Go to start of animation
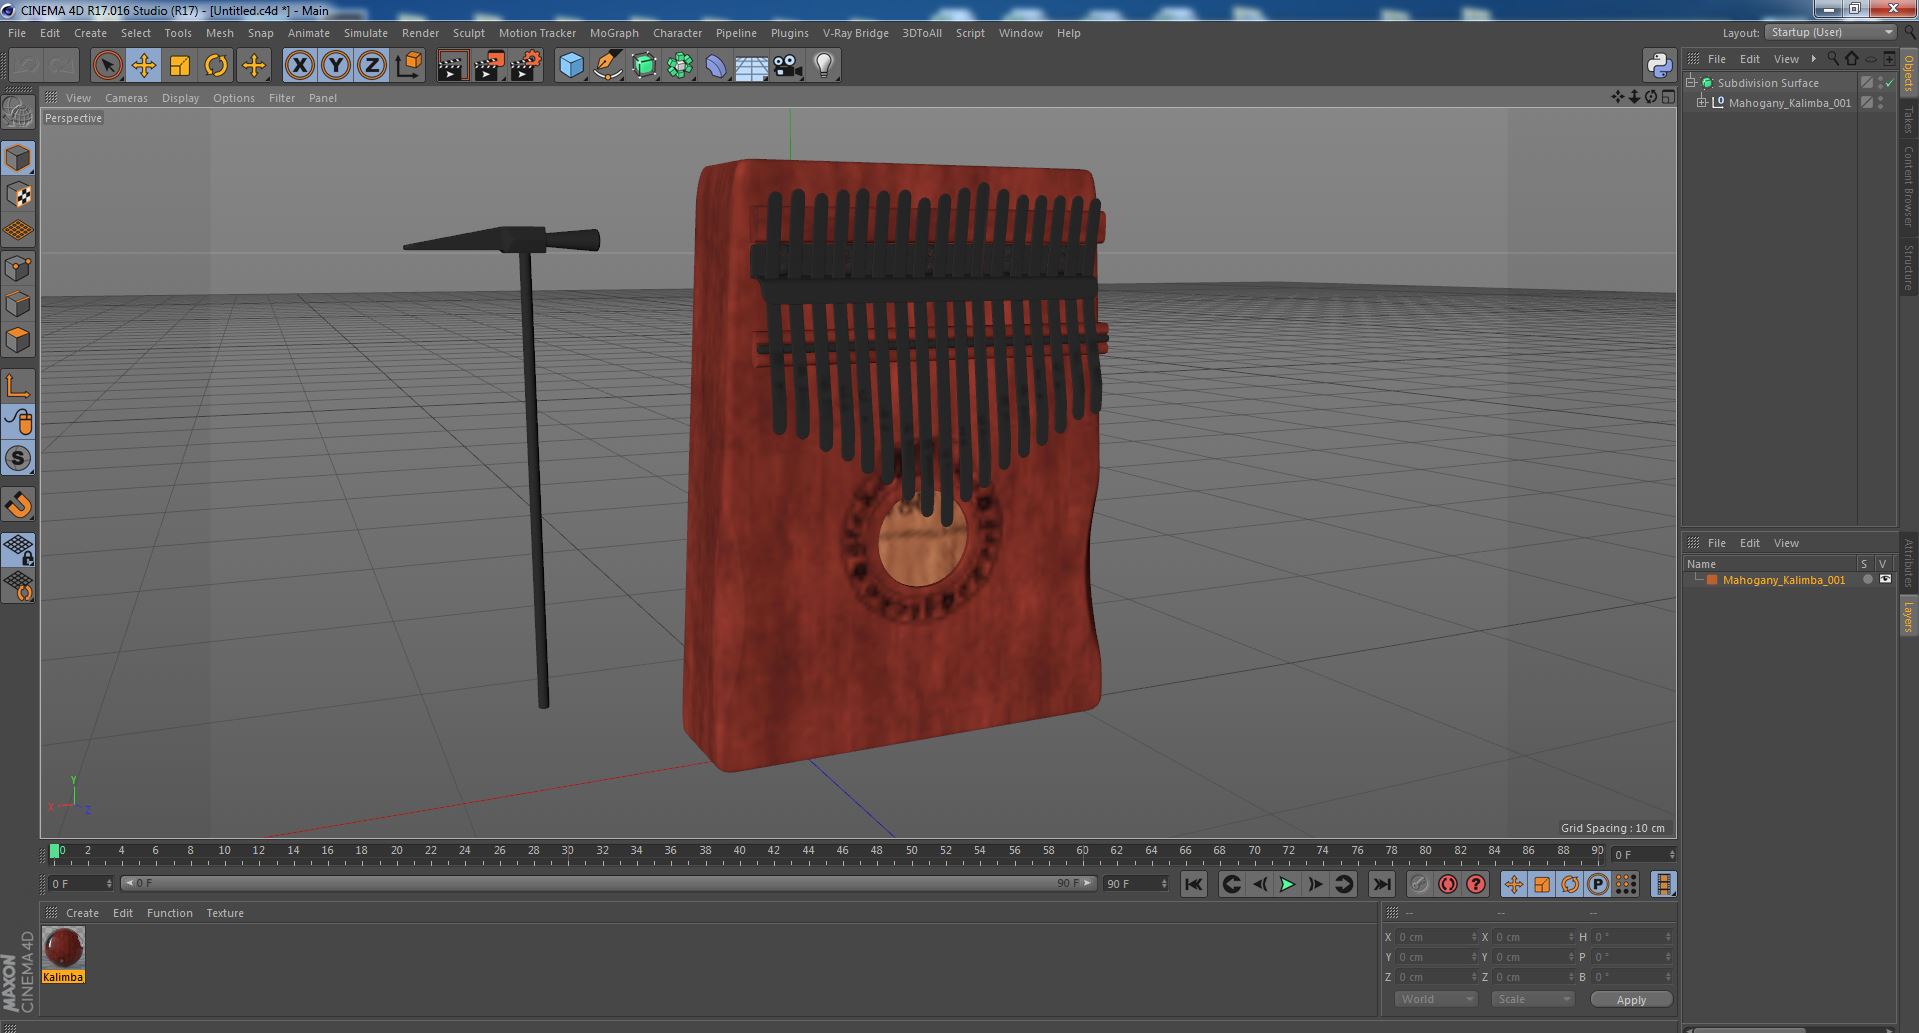1919x1033 pixels. tap(1193, 884)
